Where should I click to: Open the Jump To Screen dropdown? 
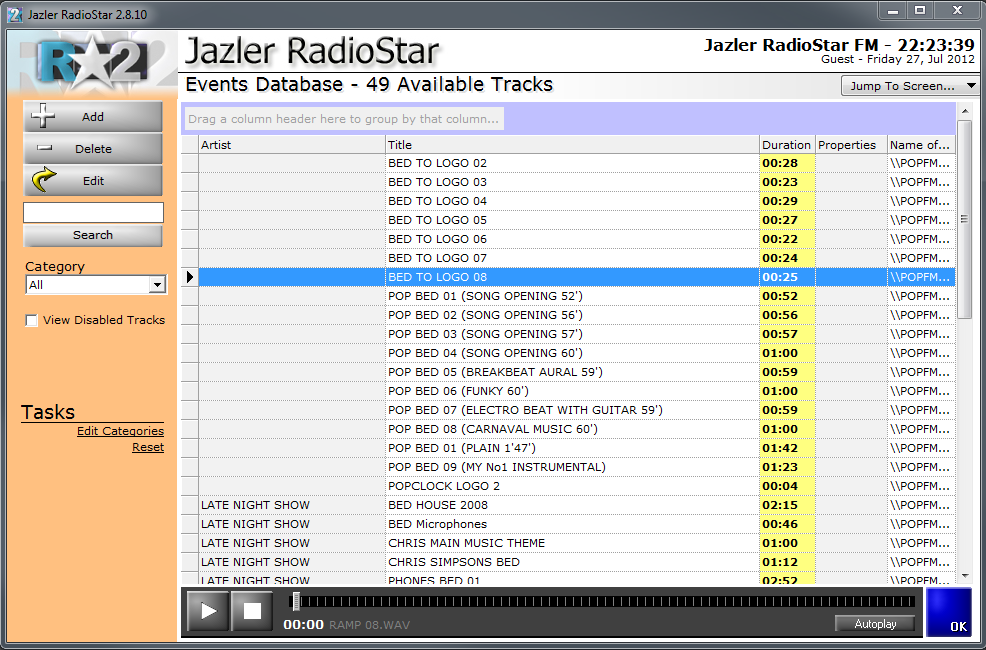[909, 86]
